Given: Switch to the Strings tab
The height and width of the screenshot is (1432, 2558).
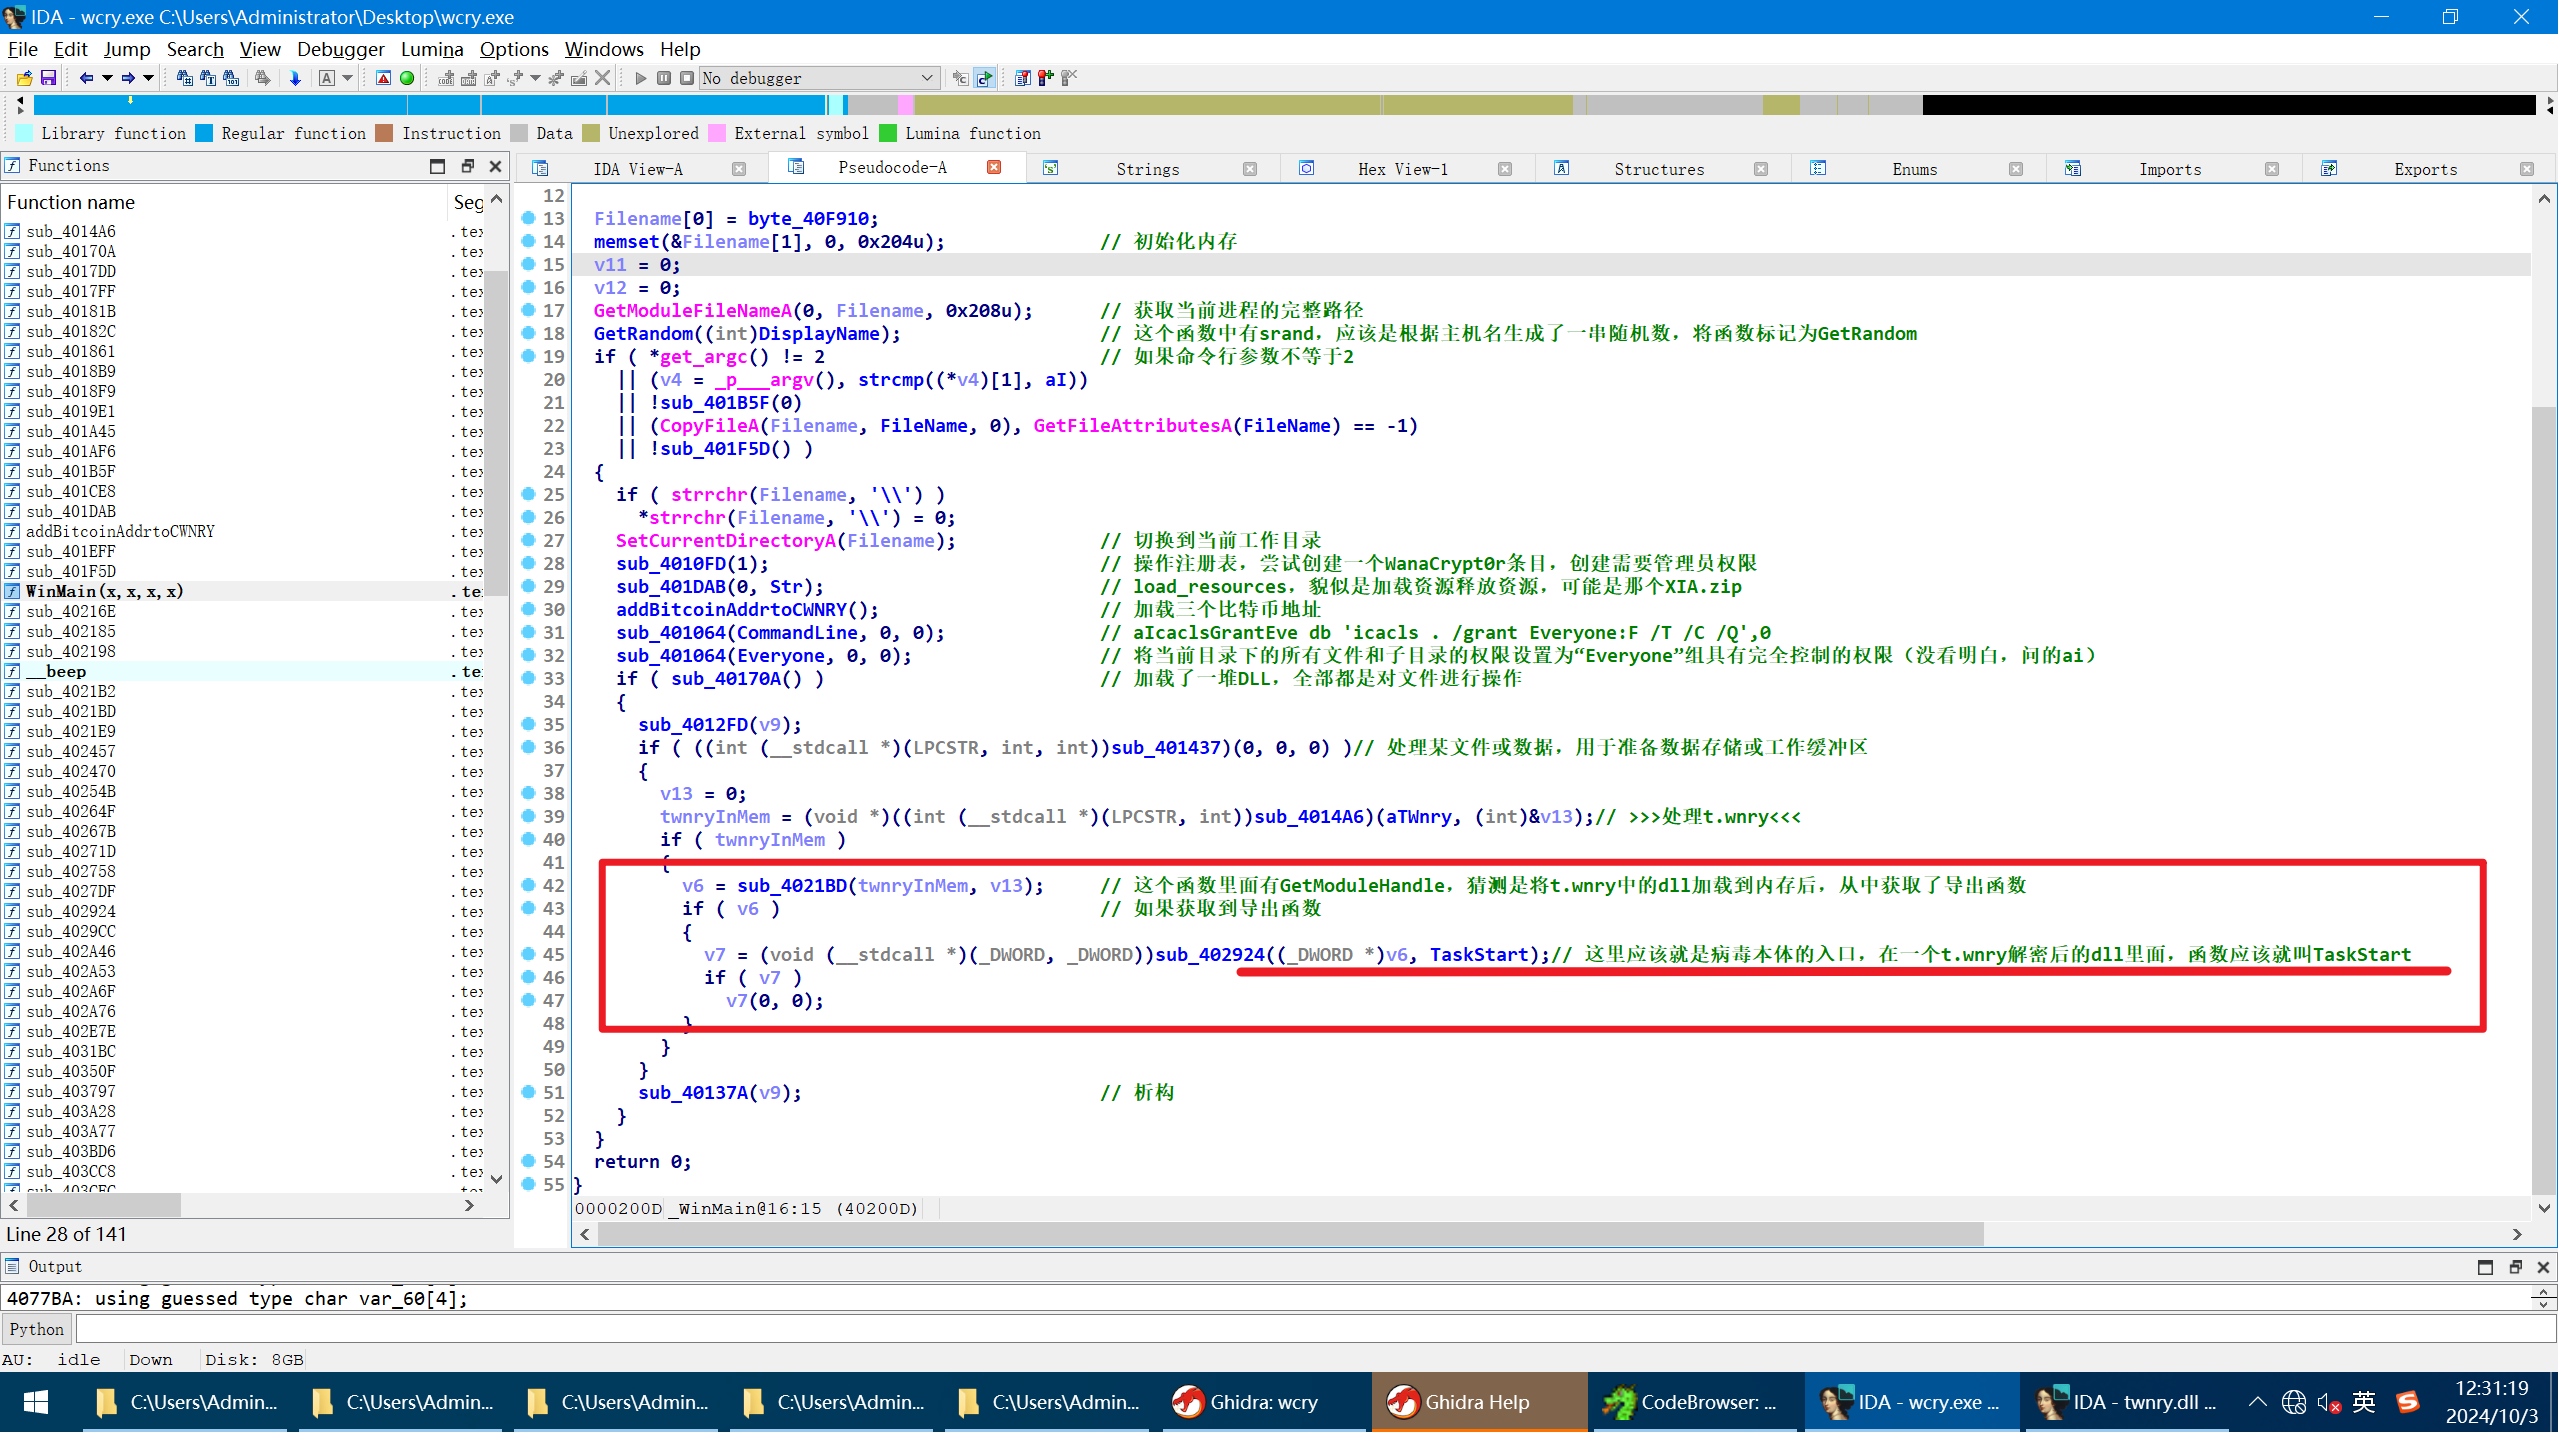Looking at the screenshot, I should pos(1147,169).
